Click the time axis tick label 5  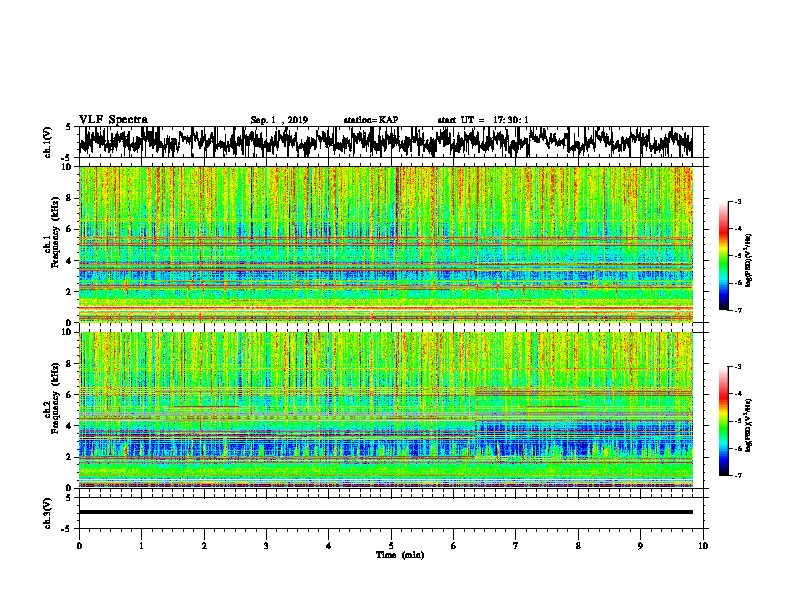click(391, 546)
